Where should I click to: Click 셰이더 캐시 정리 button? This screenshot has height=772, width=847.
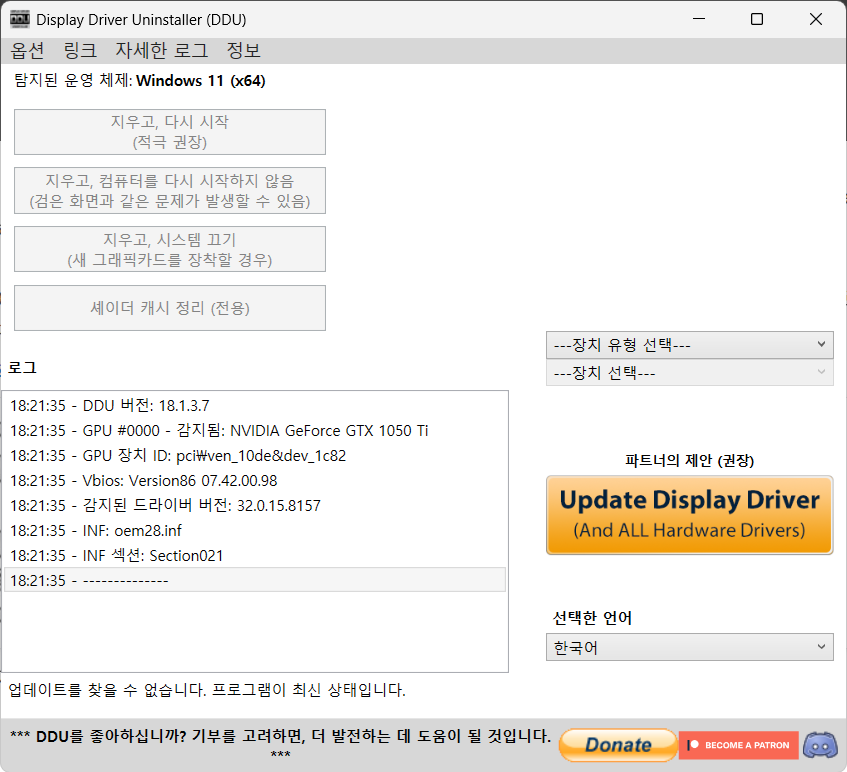pos(170,308)
